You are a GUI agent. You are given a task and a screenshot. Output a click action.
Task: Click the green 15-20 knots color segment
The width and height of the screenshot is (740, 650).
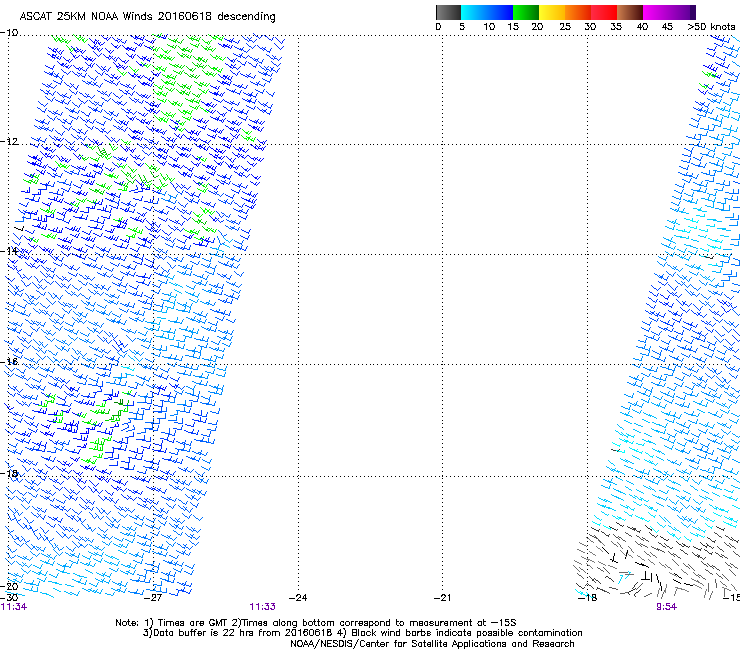[526, 12]
